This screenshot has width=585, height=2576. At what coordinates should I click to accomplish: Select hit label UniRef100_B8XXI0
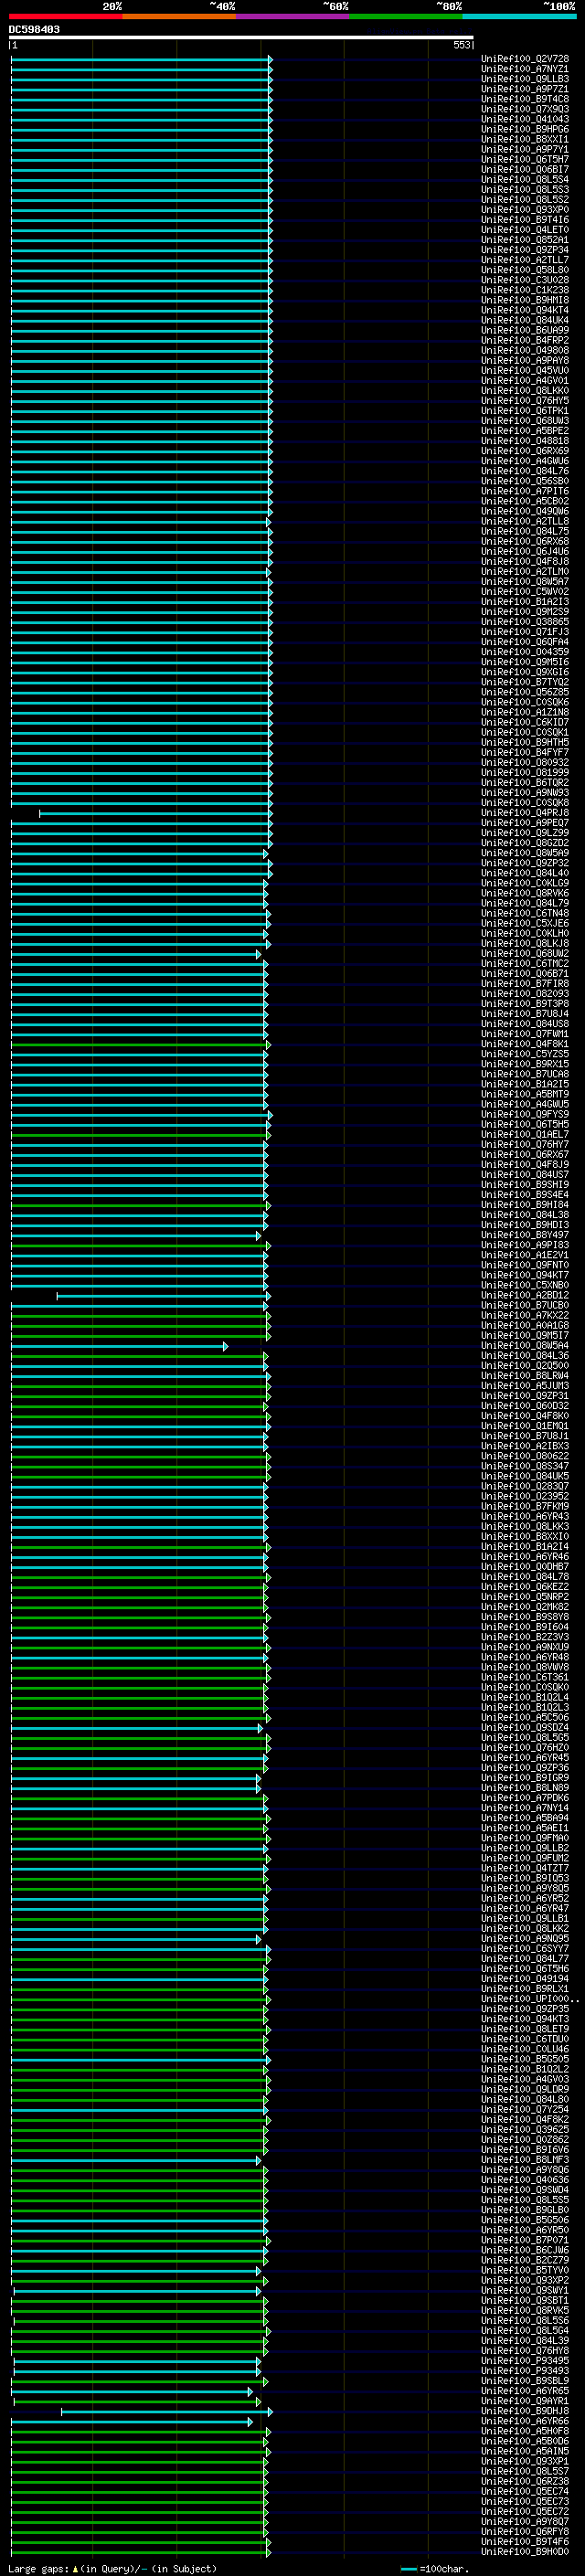click(x=524, y=1536)
